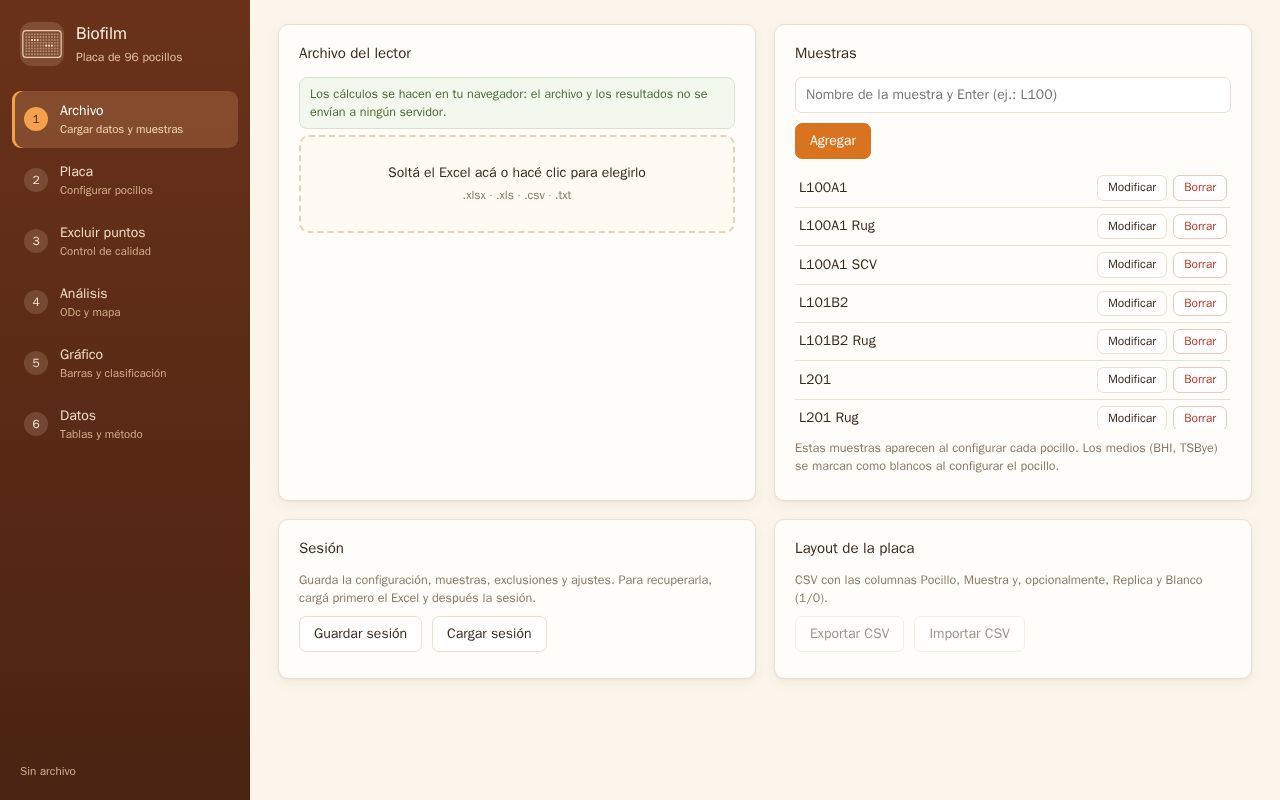Modify sample L101B2
This screenshot has height=800, width=1280.
point(1132,303)
